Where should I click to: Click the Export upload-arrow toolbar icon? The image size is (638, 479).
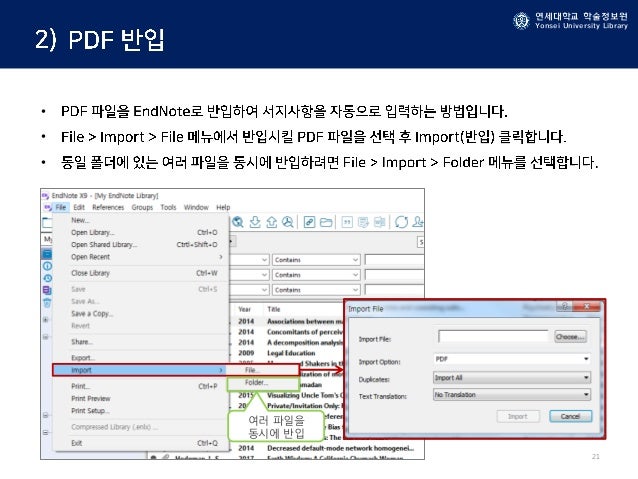(x=271, y=222)
